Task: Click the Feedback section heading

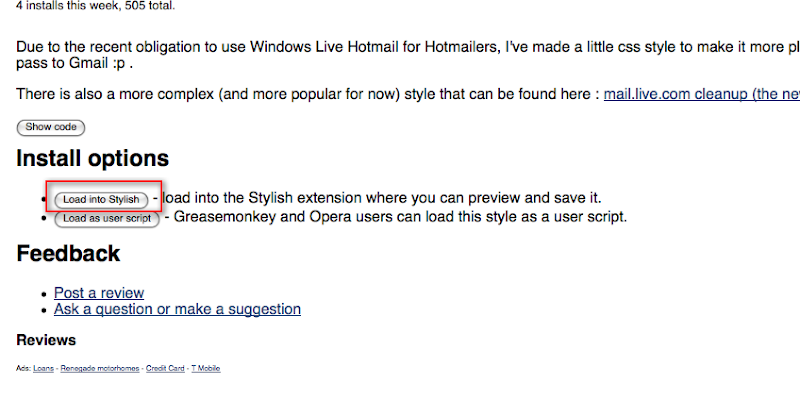Action: tap(68, 254)
